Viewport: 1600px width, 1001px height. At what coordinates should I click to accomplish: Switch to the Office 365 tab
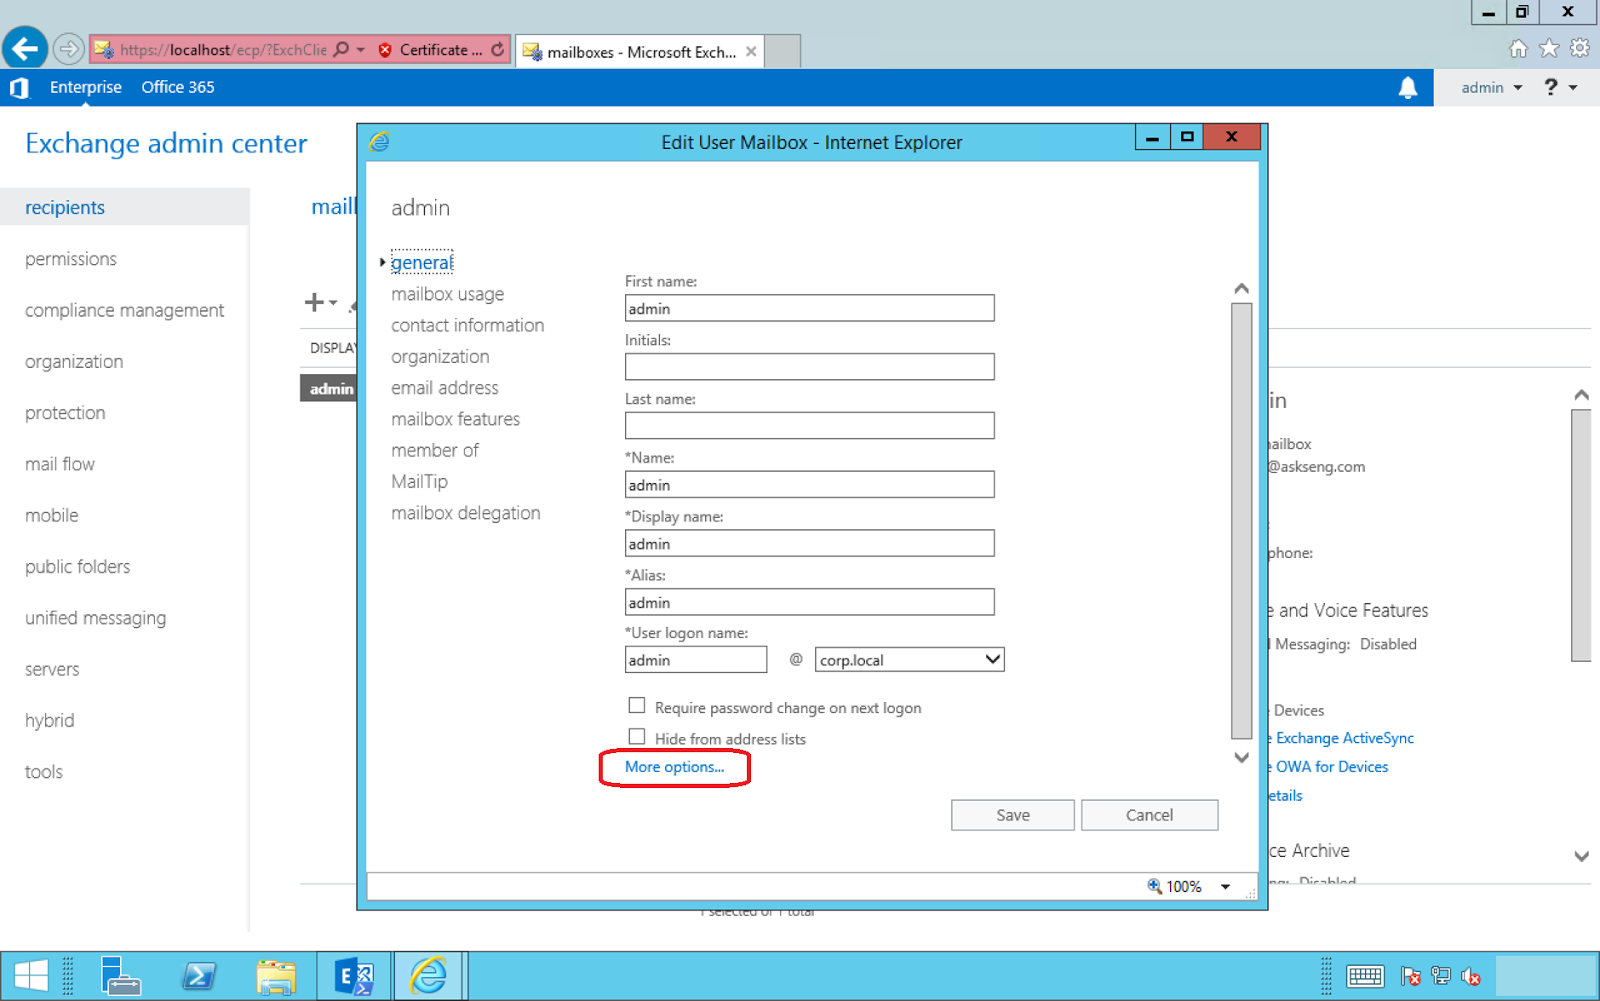(177, 87)
